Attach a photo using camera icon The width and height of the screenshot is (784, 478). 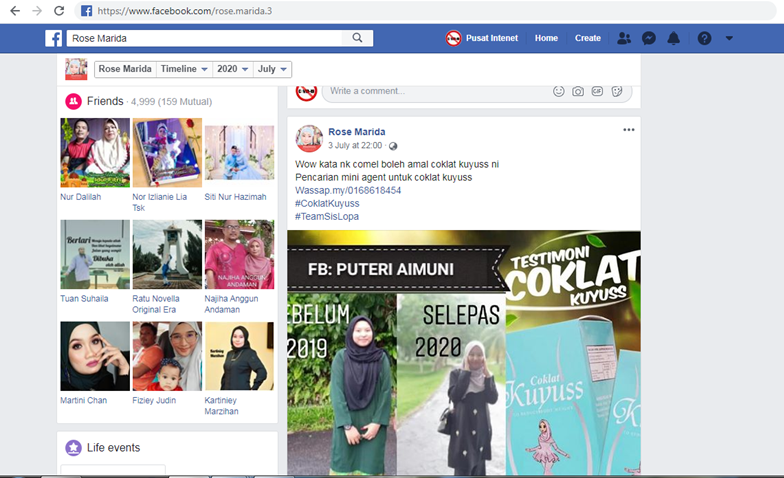(x=578, y=91)
